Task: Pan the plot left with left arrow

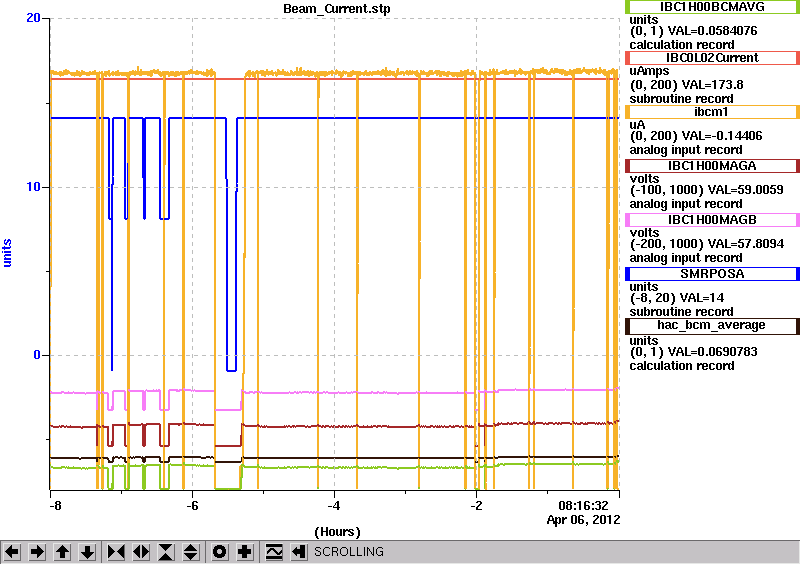Action: [x=12, y=552]
